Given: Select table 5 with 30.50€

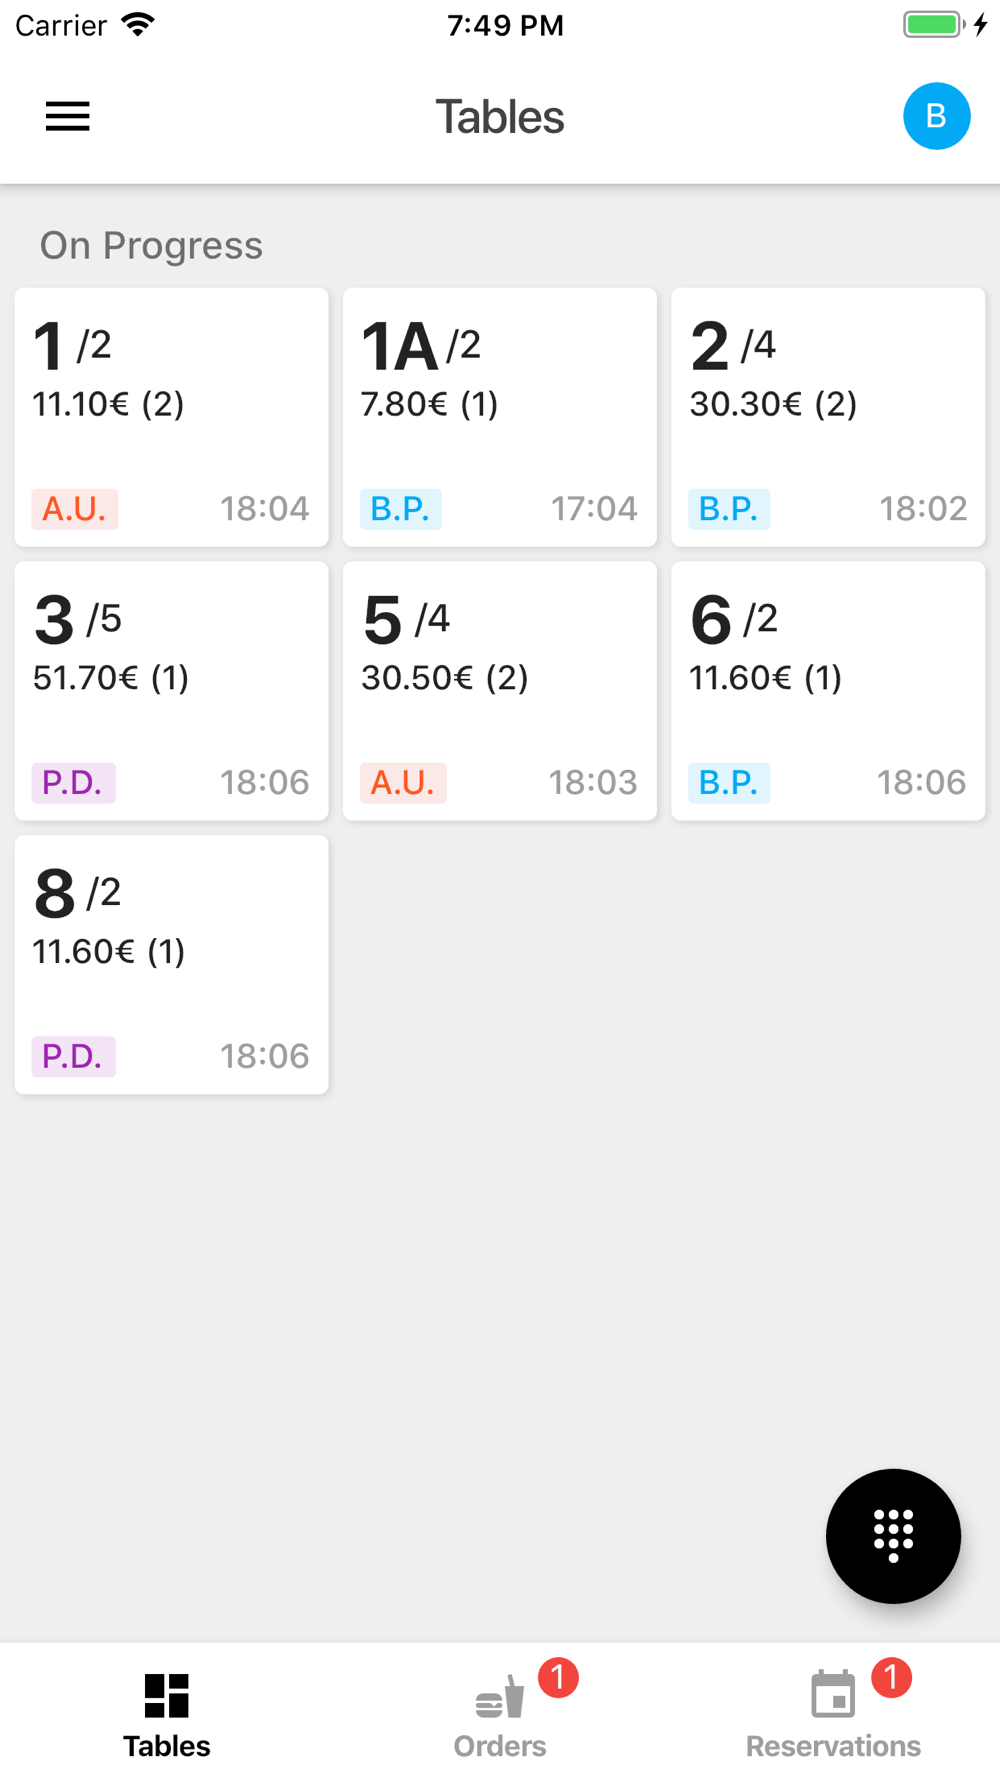Looking at the screenshot, I should point(500,691).
